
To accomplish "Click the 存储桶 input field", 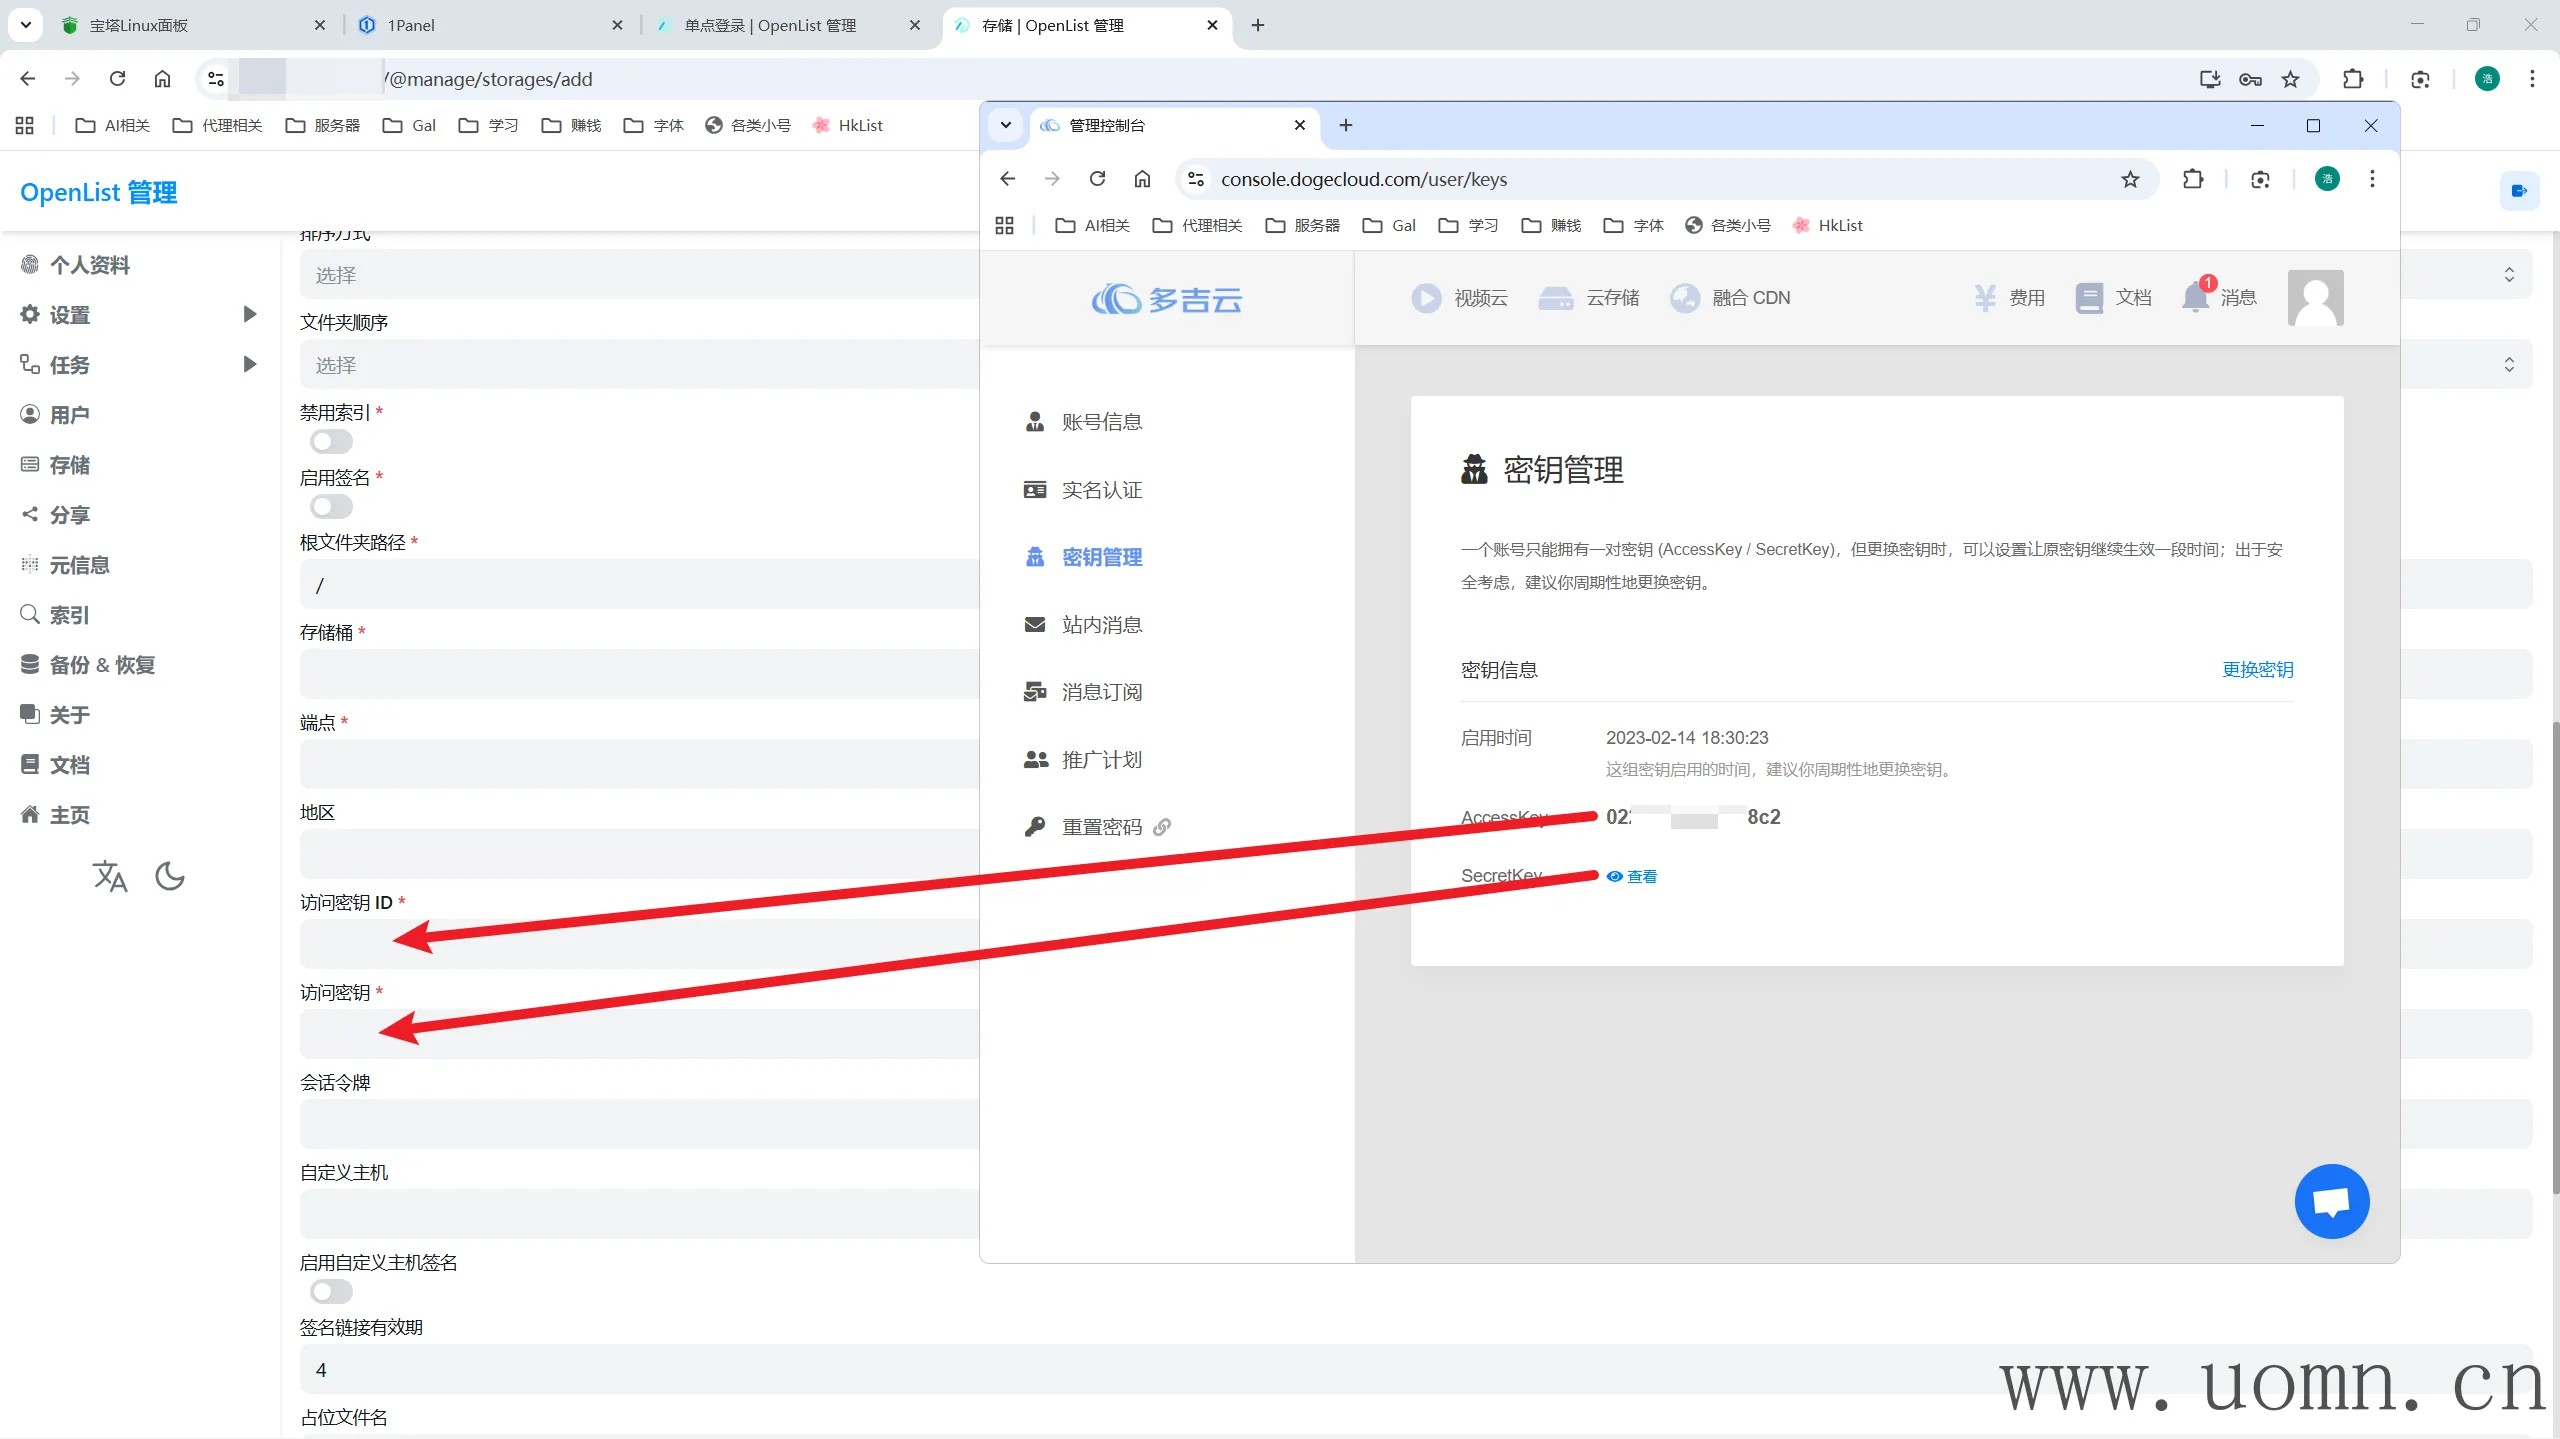I will tap(640, 674).
